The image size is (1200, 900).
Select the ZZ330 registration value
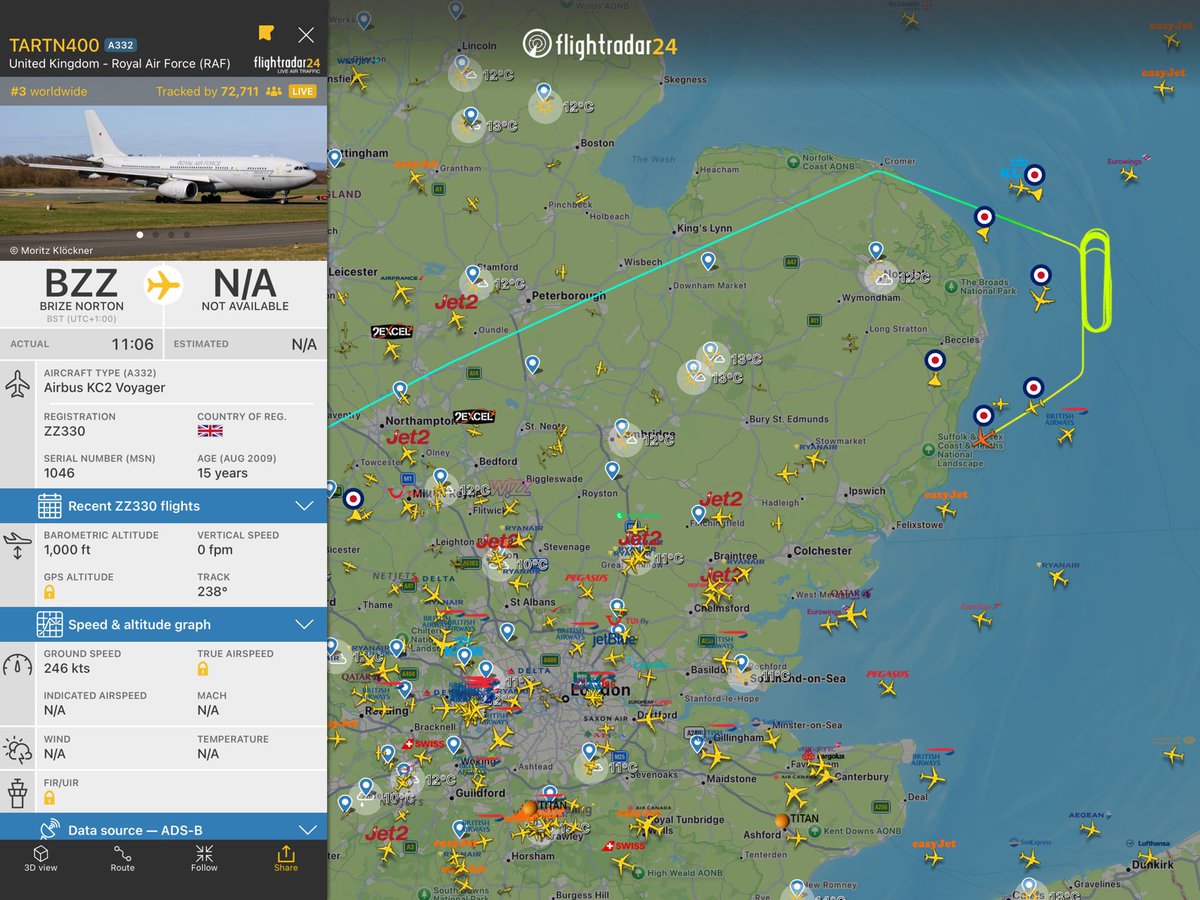65,431
